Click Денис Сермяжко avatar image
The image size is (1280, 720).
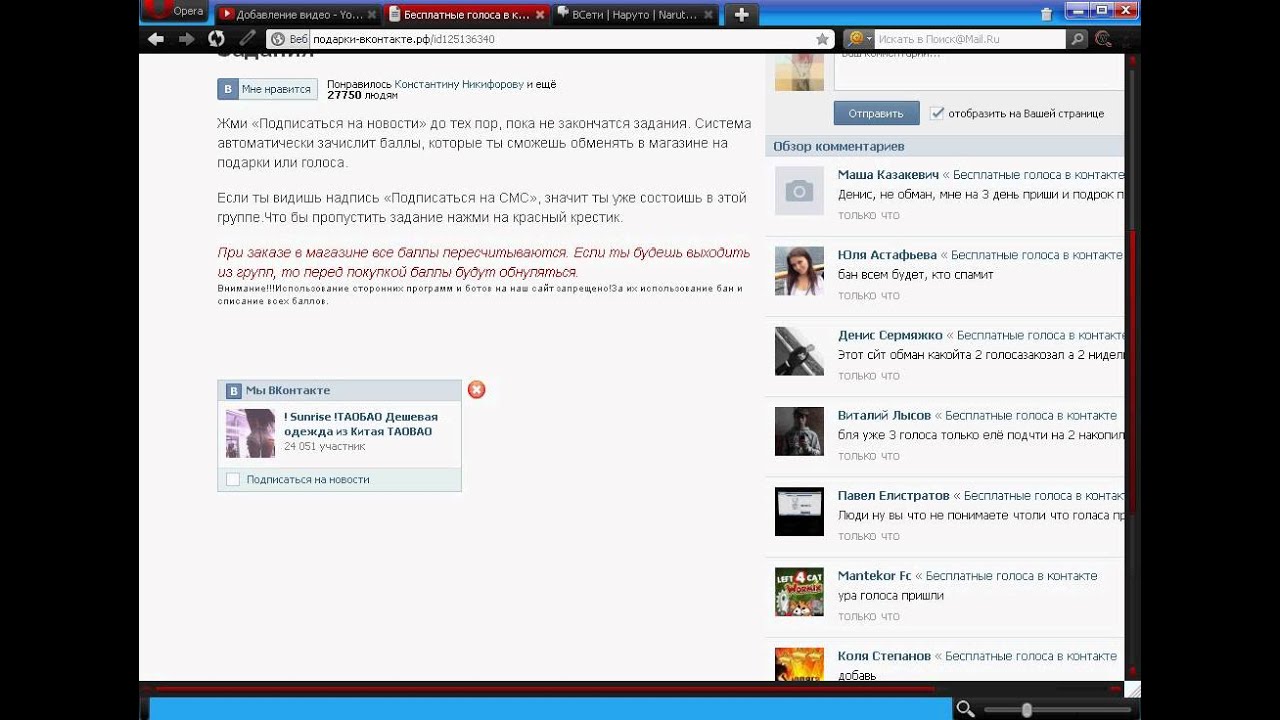[799, 351]
